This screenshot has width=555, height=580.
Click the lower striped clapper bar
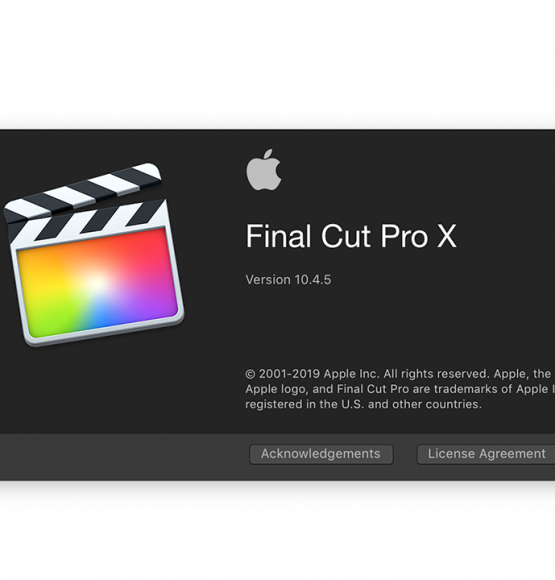click(x=88, y=222)
